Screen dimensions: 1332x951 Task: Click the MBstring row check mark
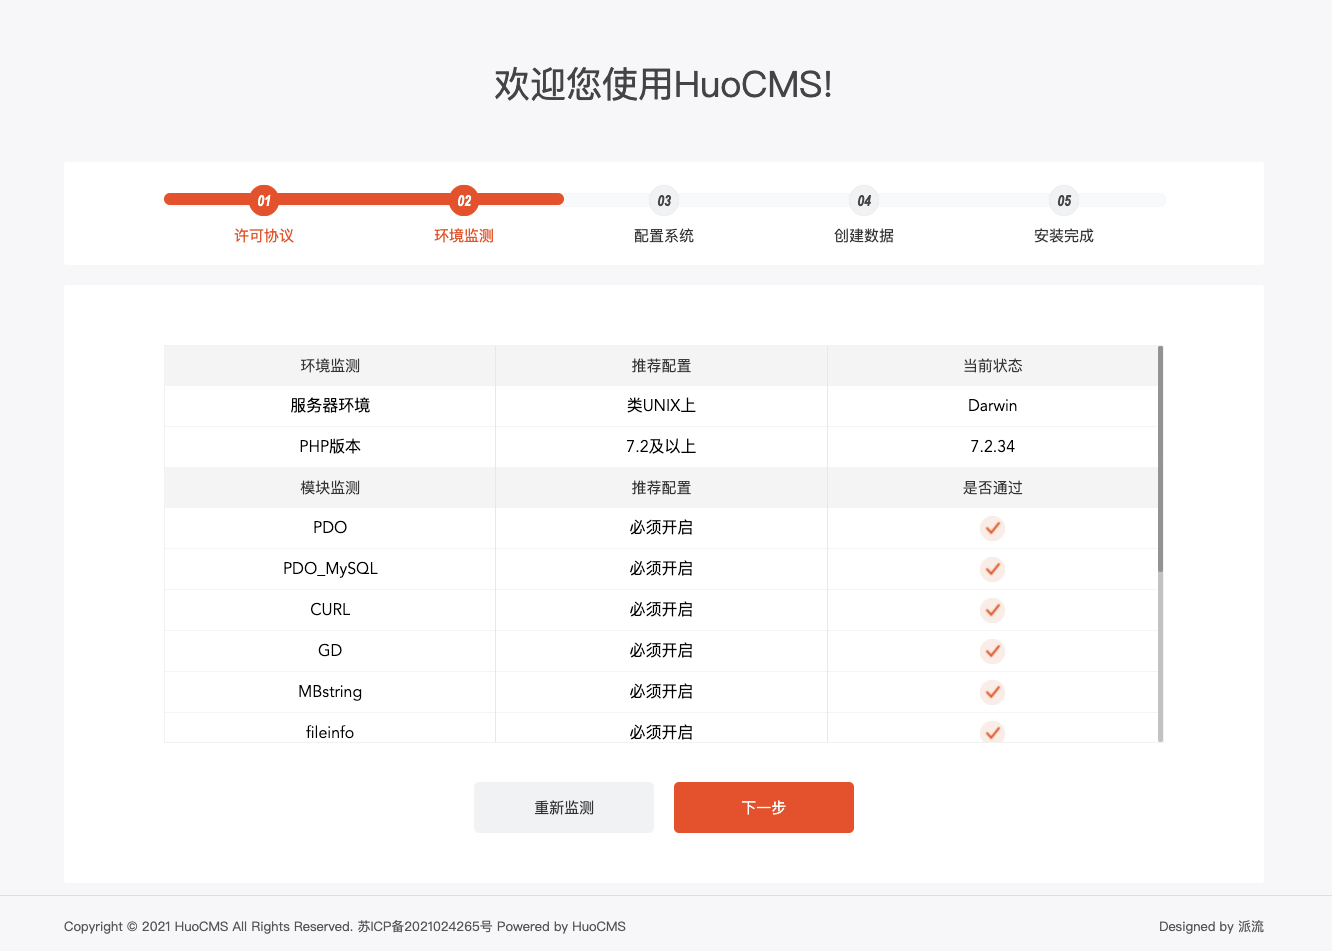click(x=992, y=692)
